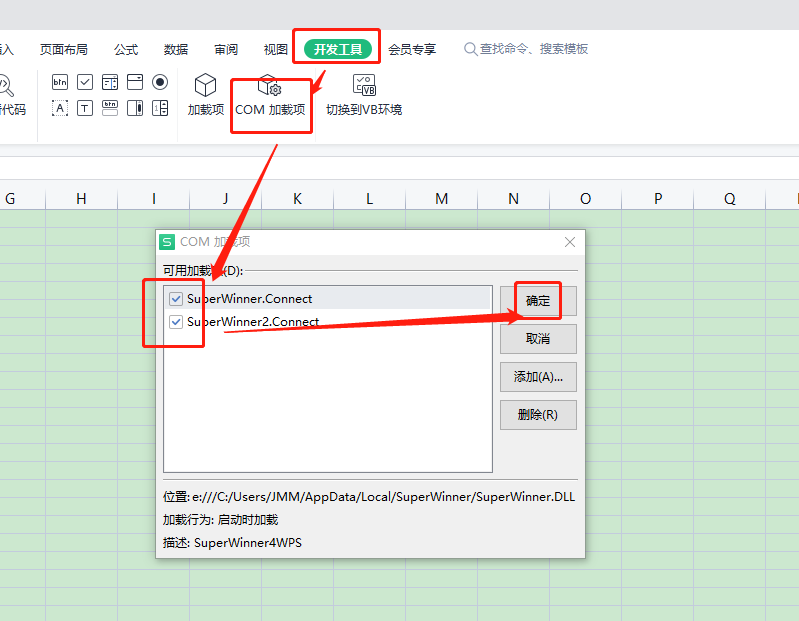The width and height of the screenshot is (799, 621).
Task: Insert a spin button form control
Action: point(159,107)
